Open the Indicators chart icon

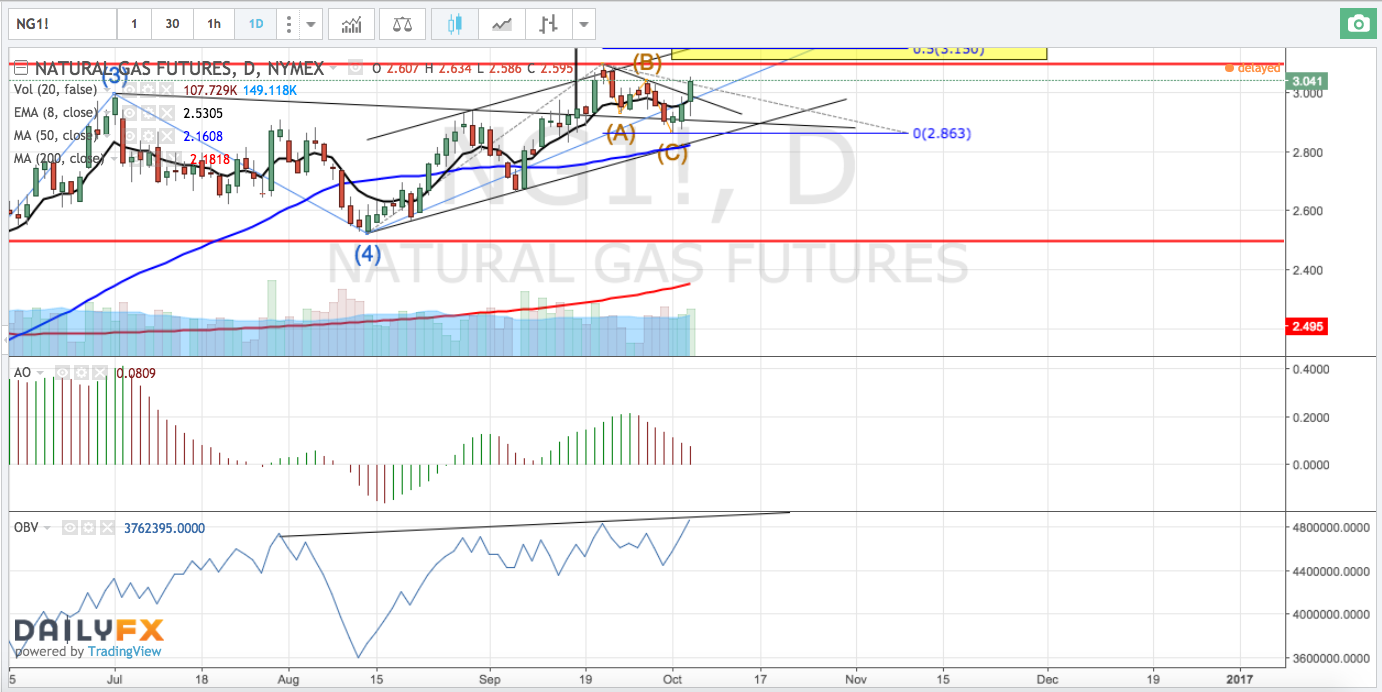click(x=352, y=23)
